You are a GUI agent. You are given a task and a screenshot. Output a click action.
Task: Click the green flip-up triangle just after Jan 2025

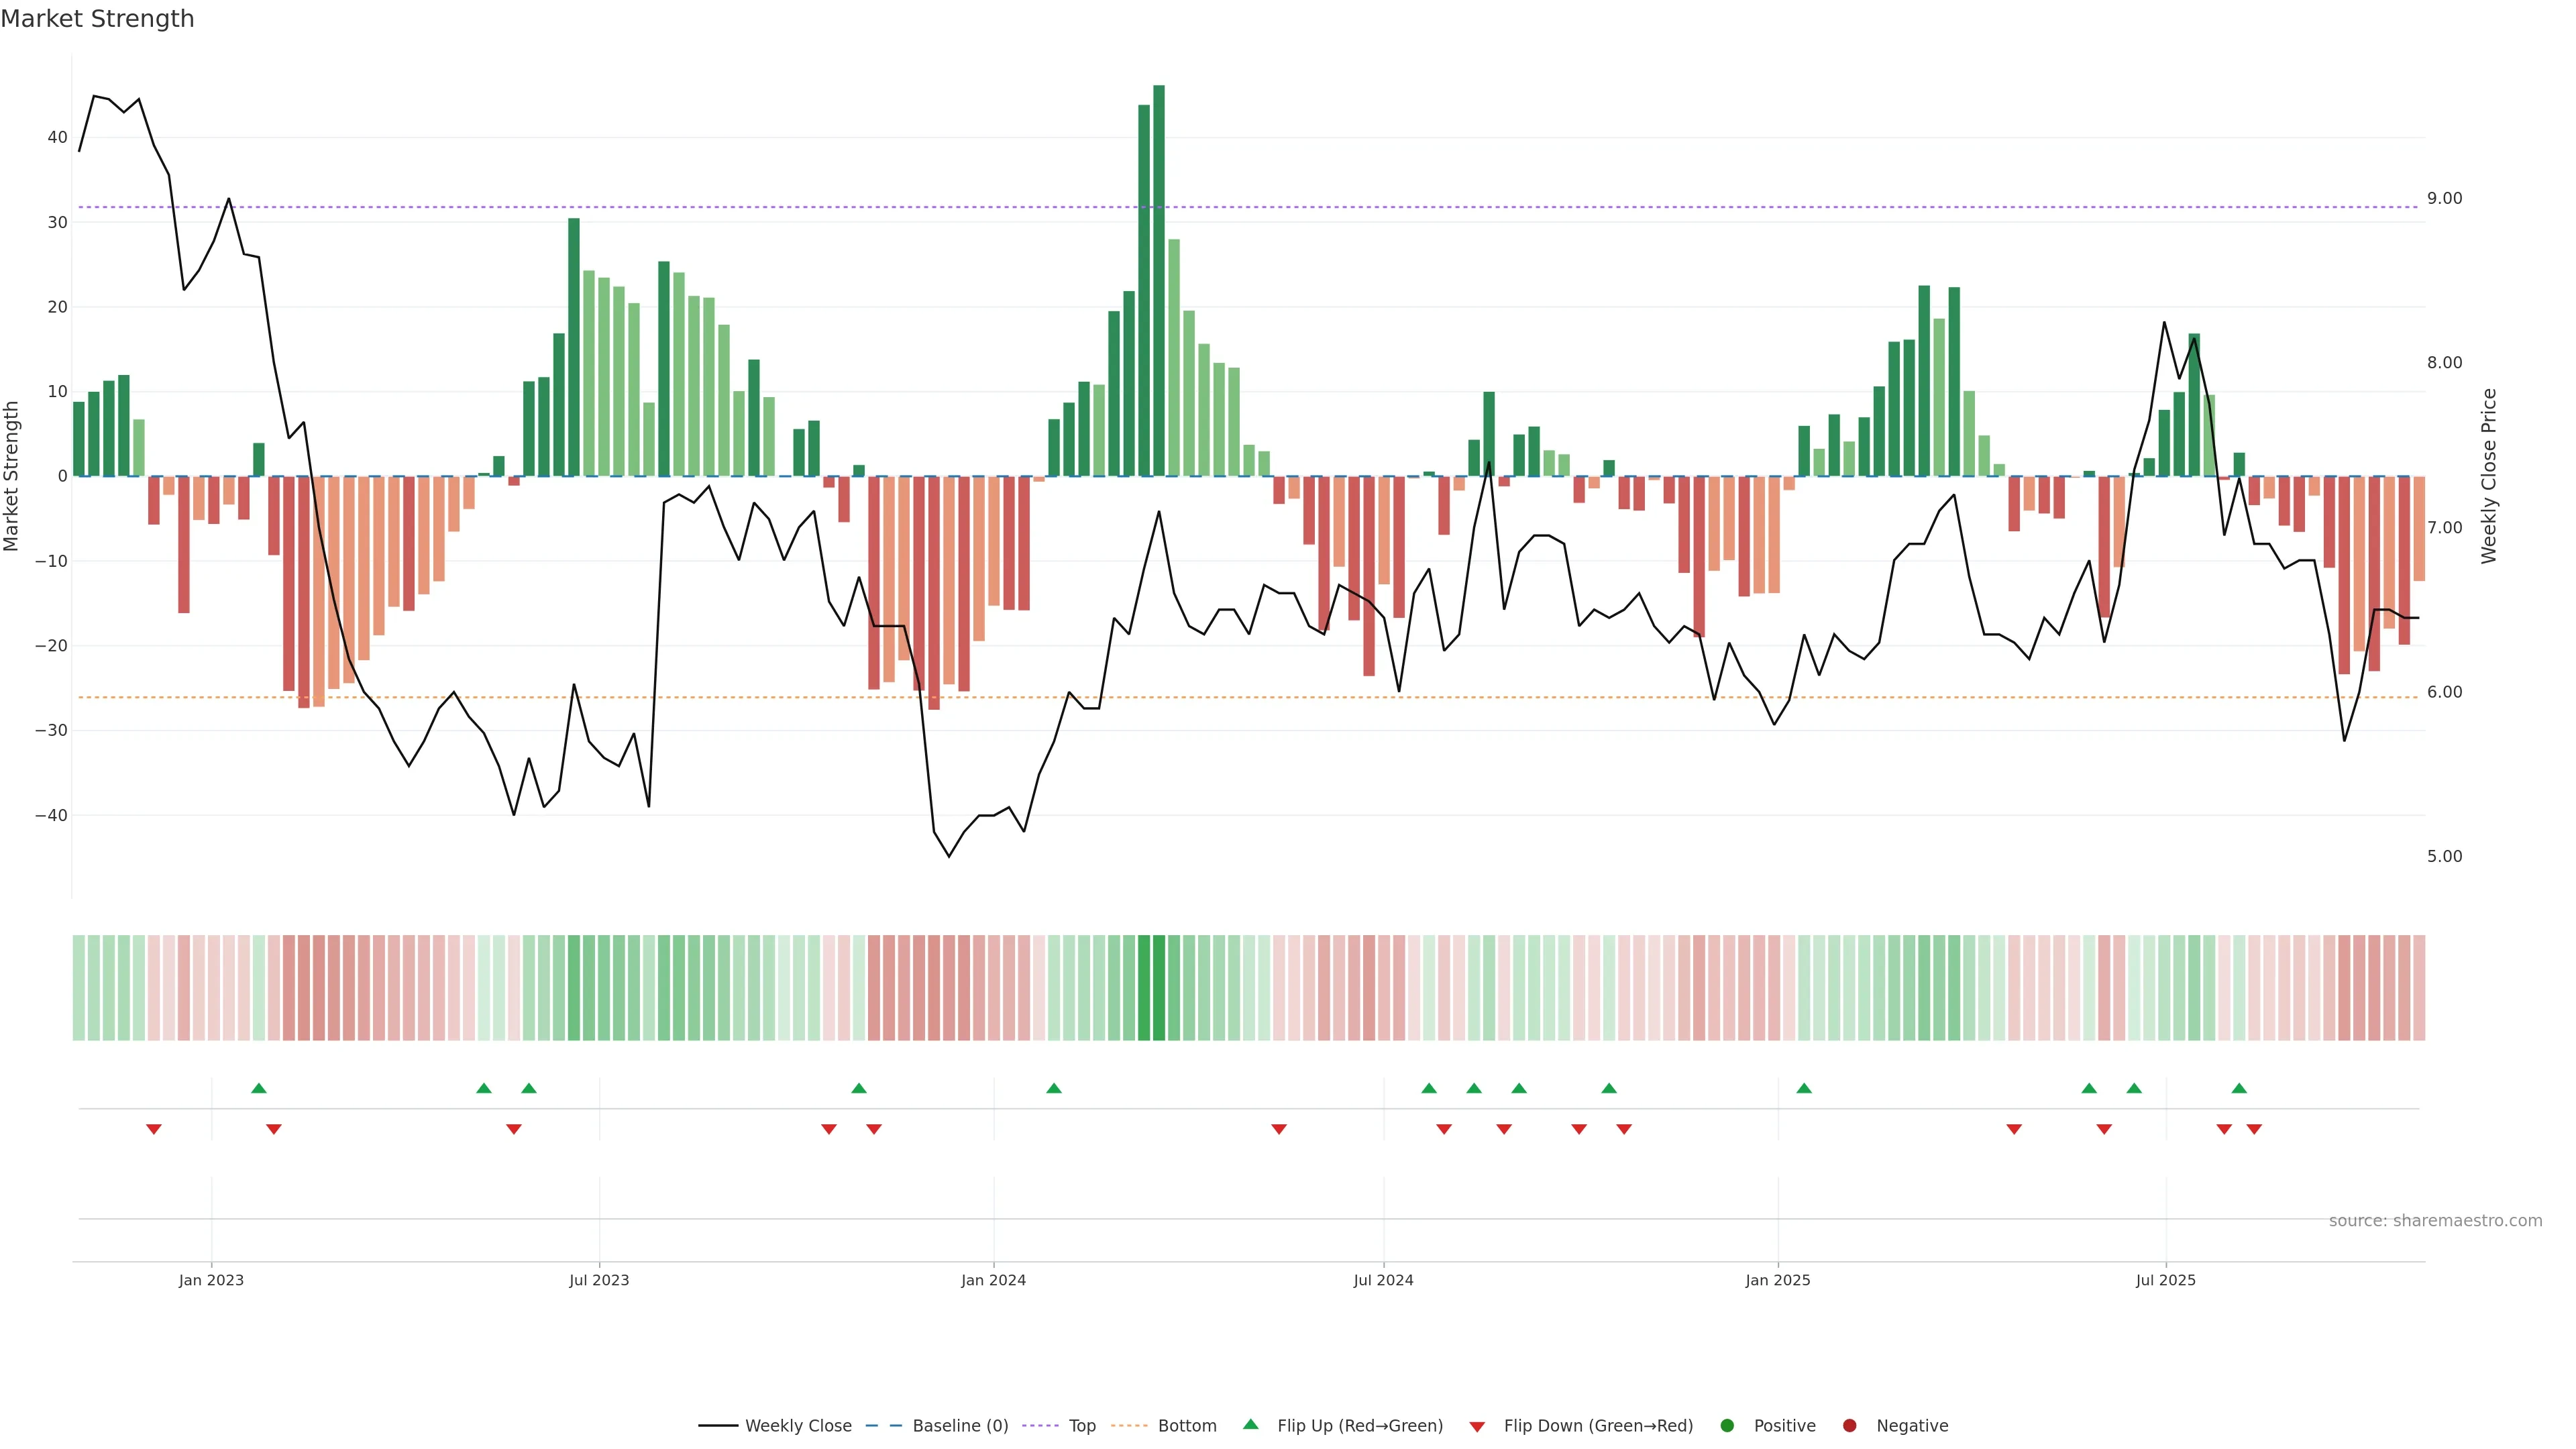[1804, 1088]
